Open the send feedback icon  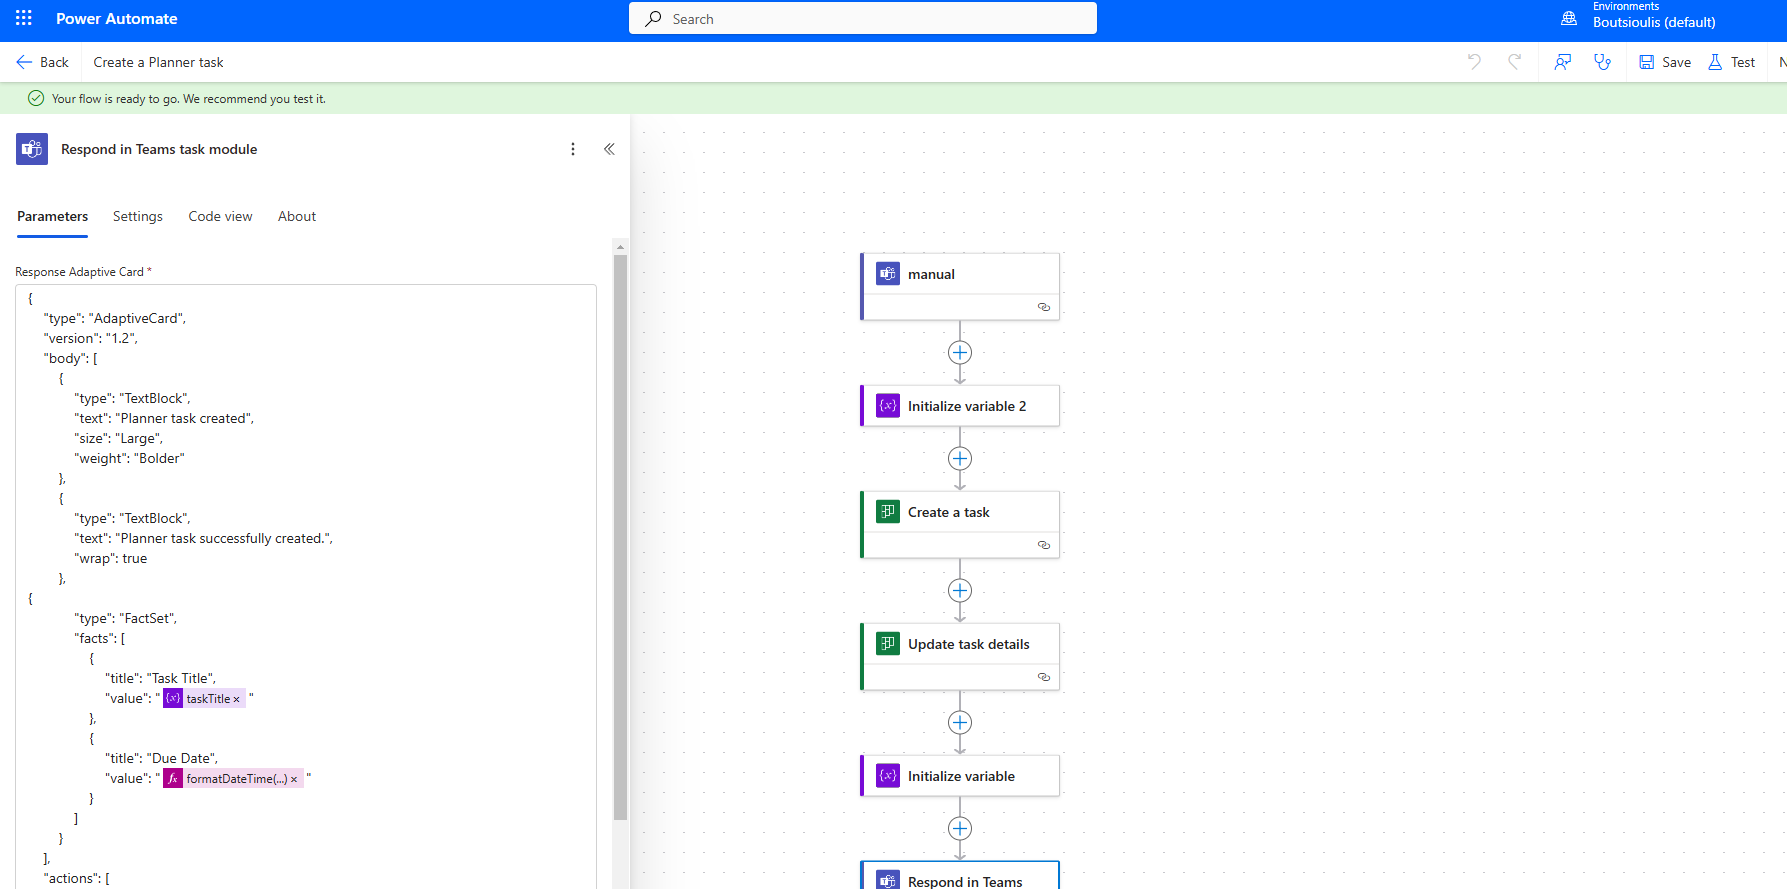pyautogui.click(x=1563, y=62)
